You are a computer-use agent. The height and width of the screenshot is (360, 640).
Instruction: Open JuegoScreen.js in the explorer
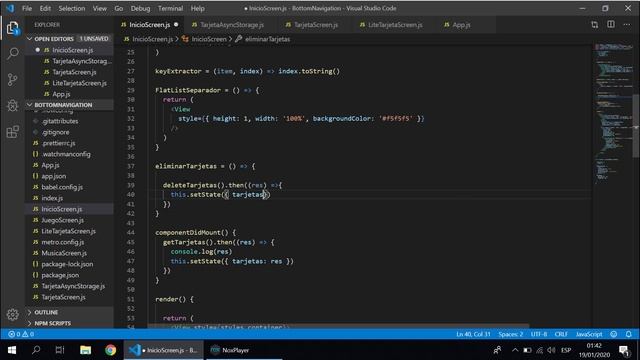click(x=62, y=220)
